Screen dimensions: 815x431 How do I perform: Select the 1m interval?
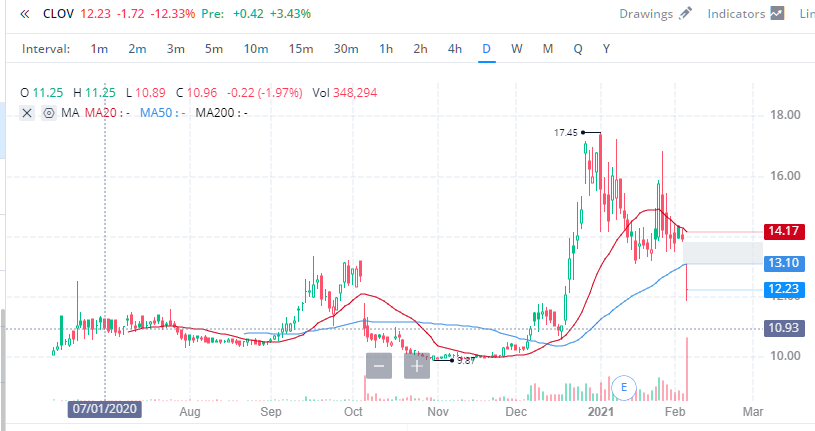click(99, 49)
